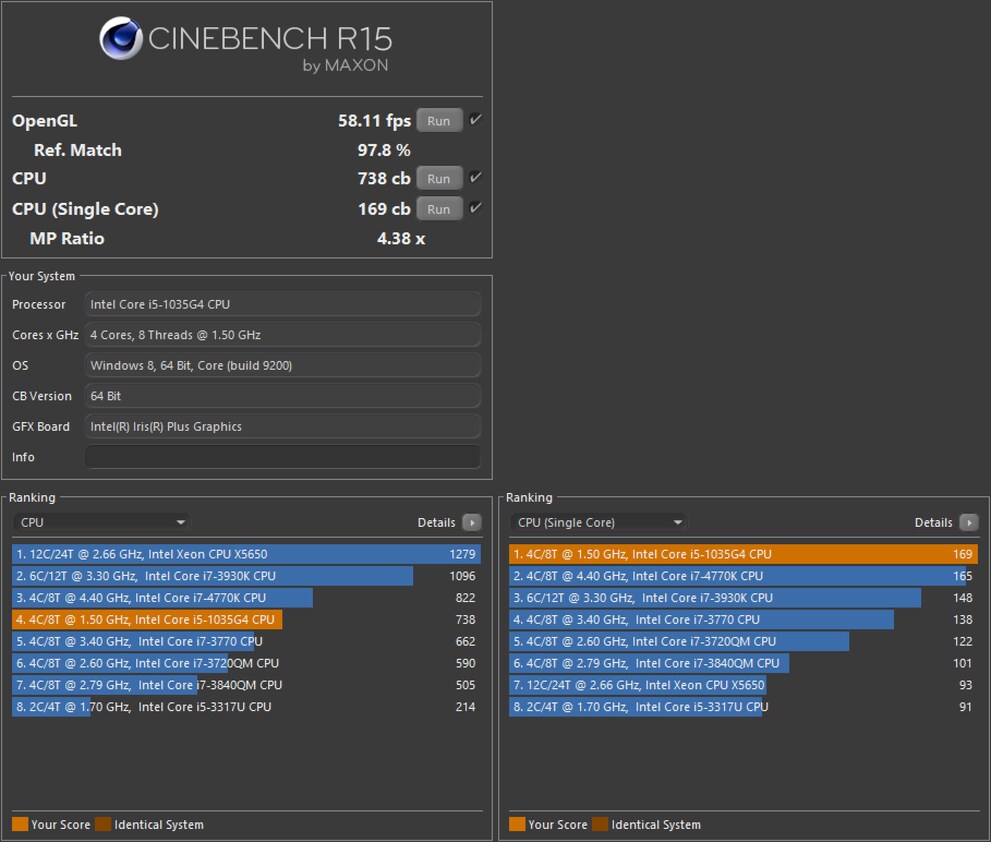Click the Ref. Match value 97.8 %

pyautogui.click(x=384, y=150)
